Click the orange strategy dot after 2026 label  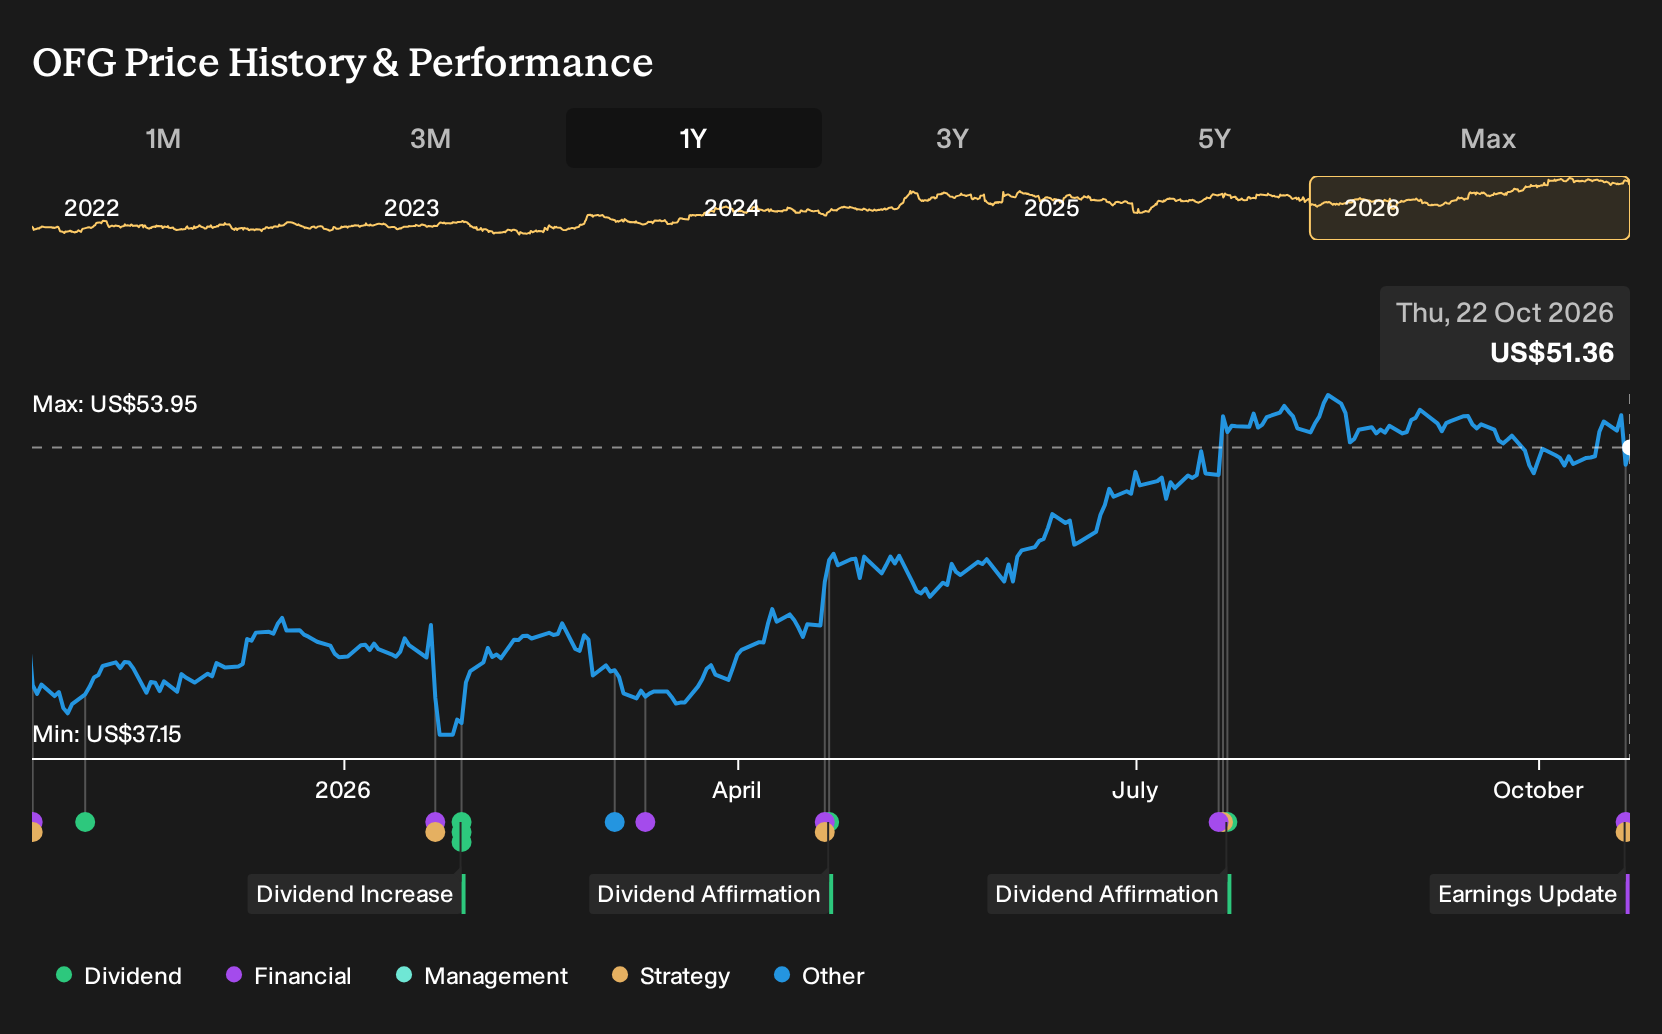[435, 832]
